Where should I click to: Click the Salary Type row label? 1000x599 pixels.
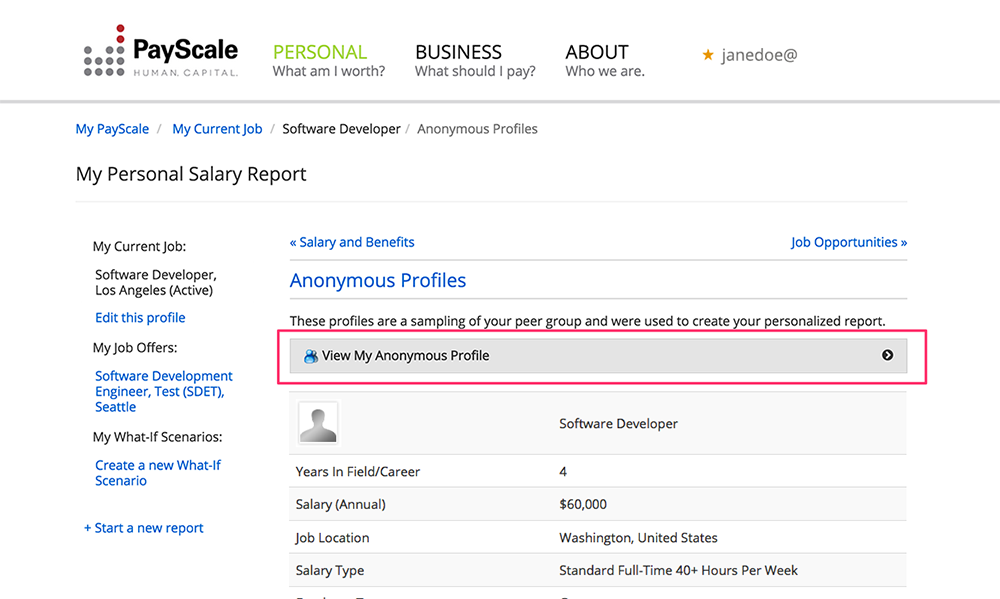tap(330, 571)
